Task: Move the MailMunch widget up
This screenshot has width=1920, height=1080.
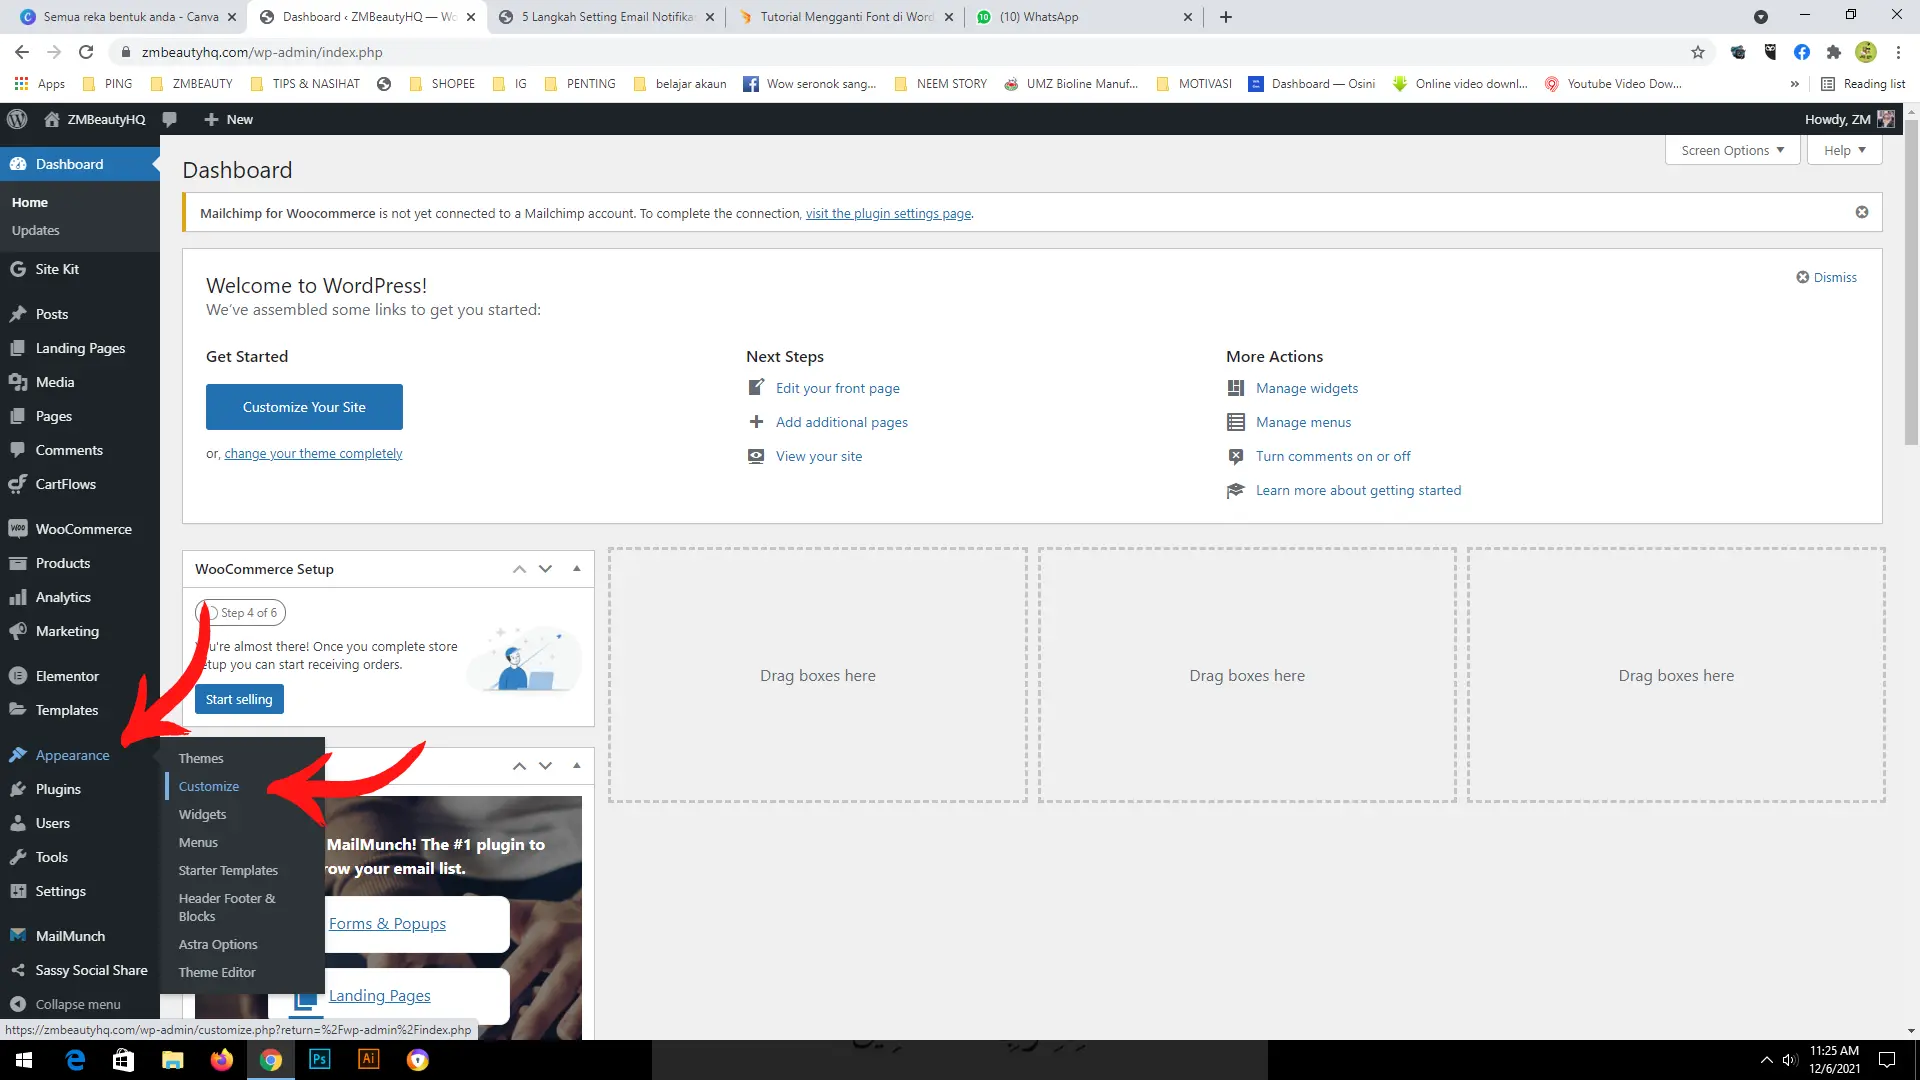Action: point(519,766)
